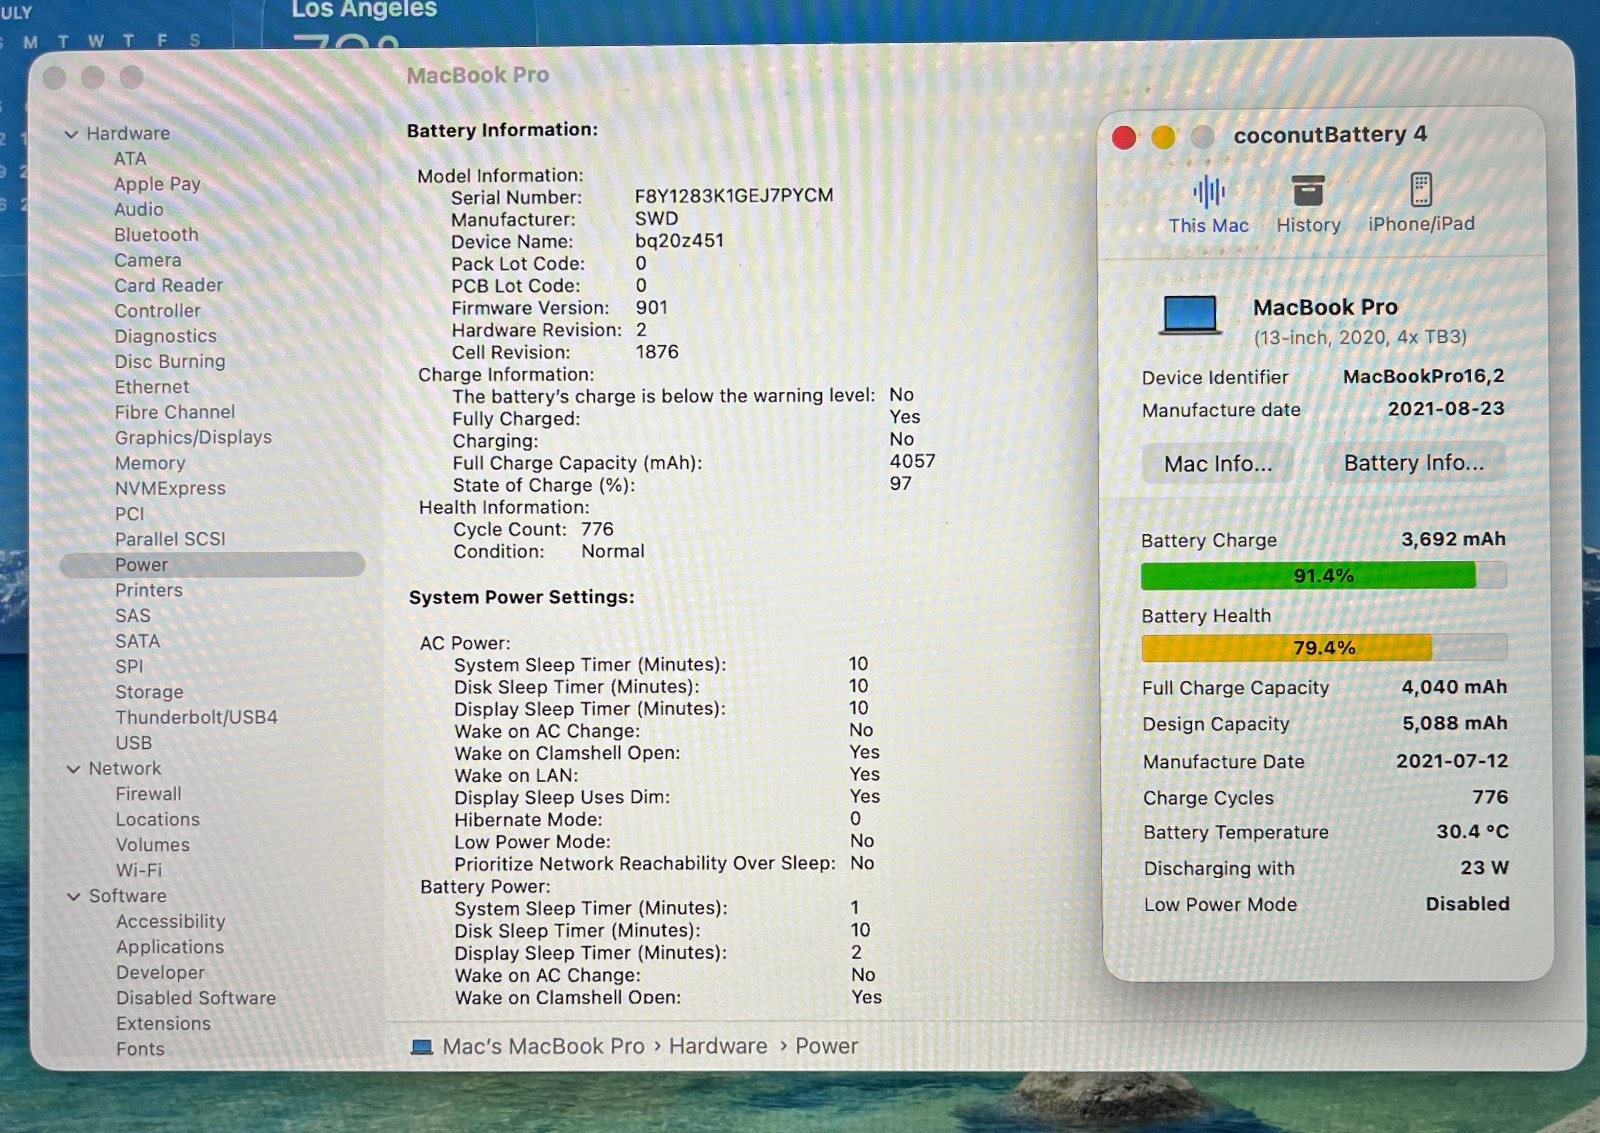
Task: Click the Battery Temperature value 30.4 °C
Action: (1472, 832)
